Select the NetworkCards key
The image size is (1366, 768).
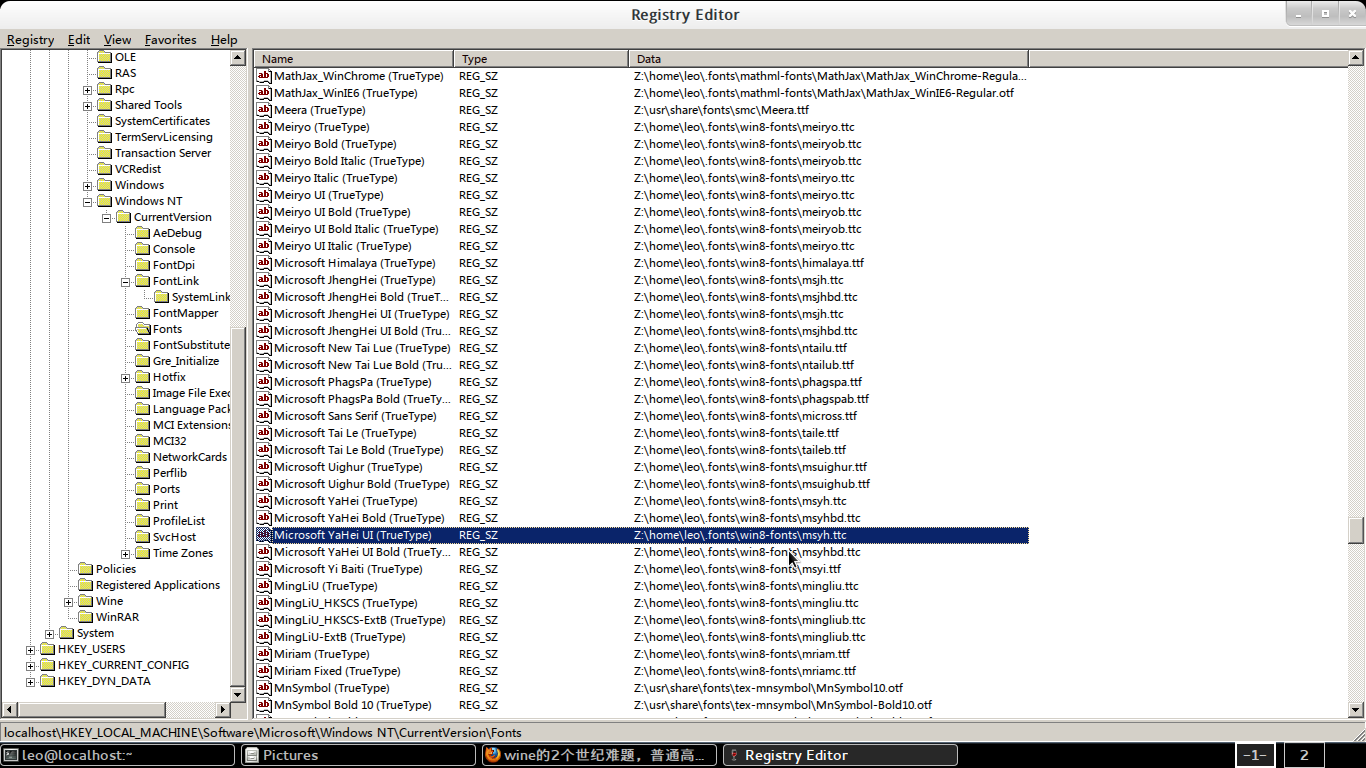point(190,457)
